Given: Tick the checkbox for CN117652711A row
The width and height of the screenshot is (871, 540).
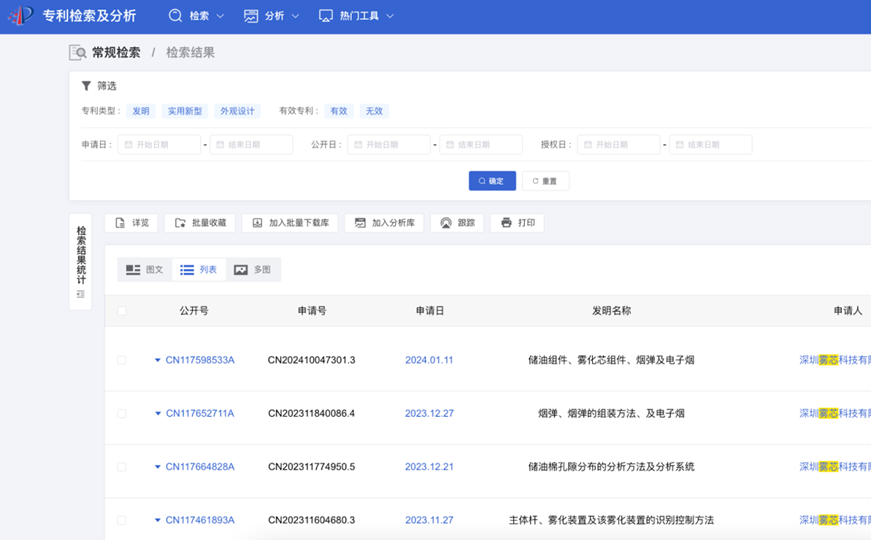Looking at the screenshot, I should [122, 413].
